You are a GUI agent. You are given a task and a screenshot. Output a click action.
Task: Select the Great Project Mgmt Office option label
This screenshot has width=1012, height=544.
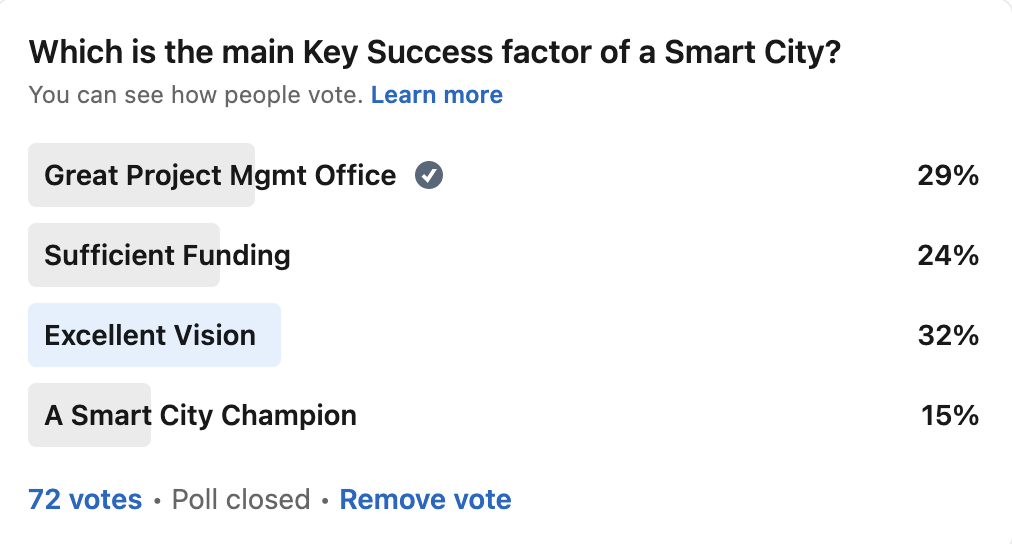coord(220,176)
